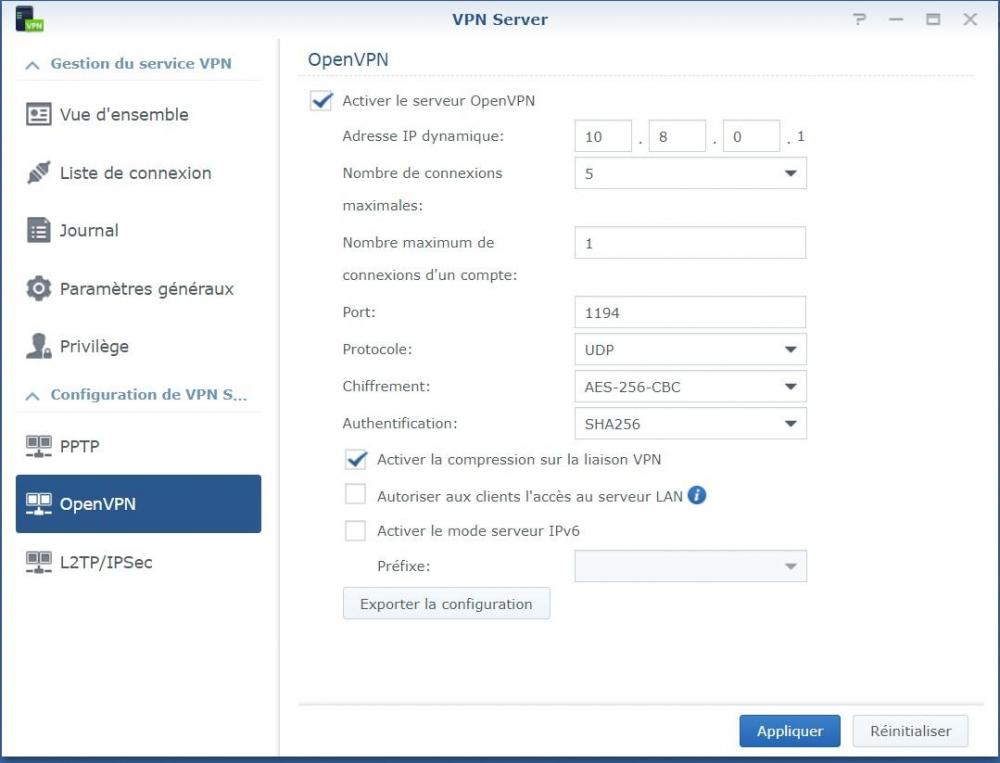The width and height of the screenshot is (1000, 763).
Task: Uncheck Activer le serveur OpenVPN
Action: pyautogui.click(x=321, y=100)
